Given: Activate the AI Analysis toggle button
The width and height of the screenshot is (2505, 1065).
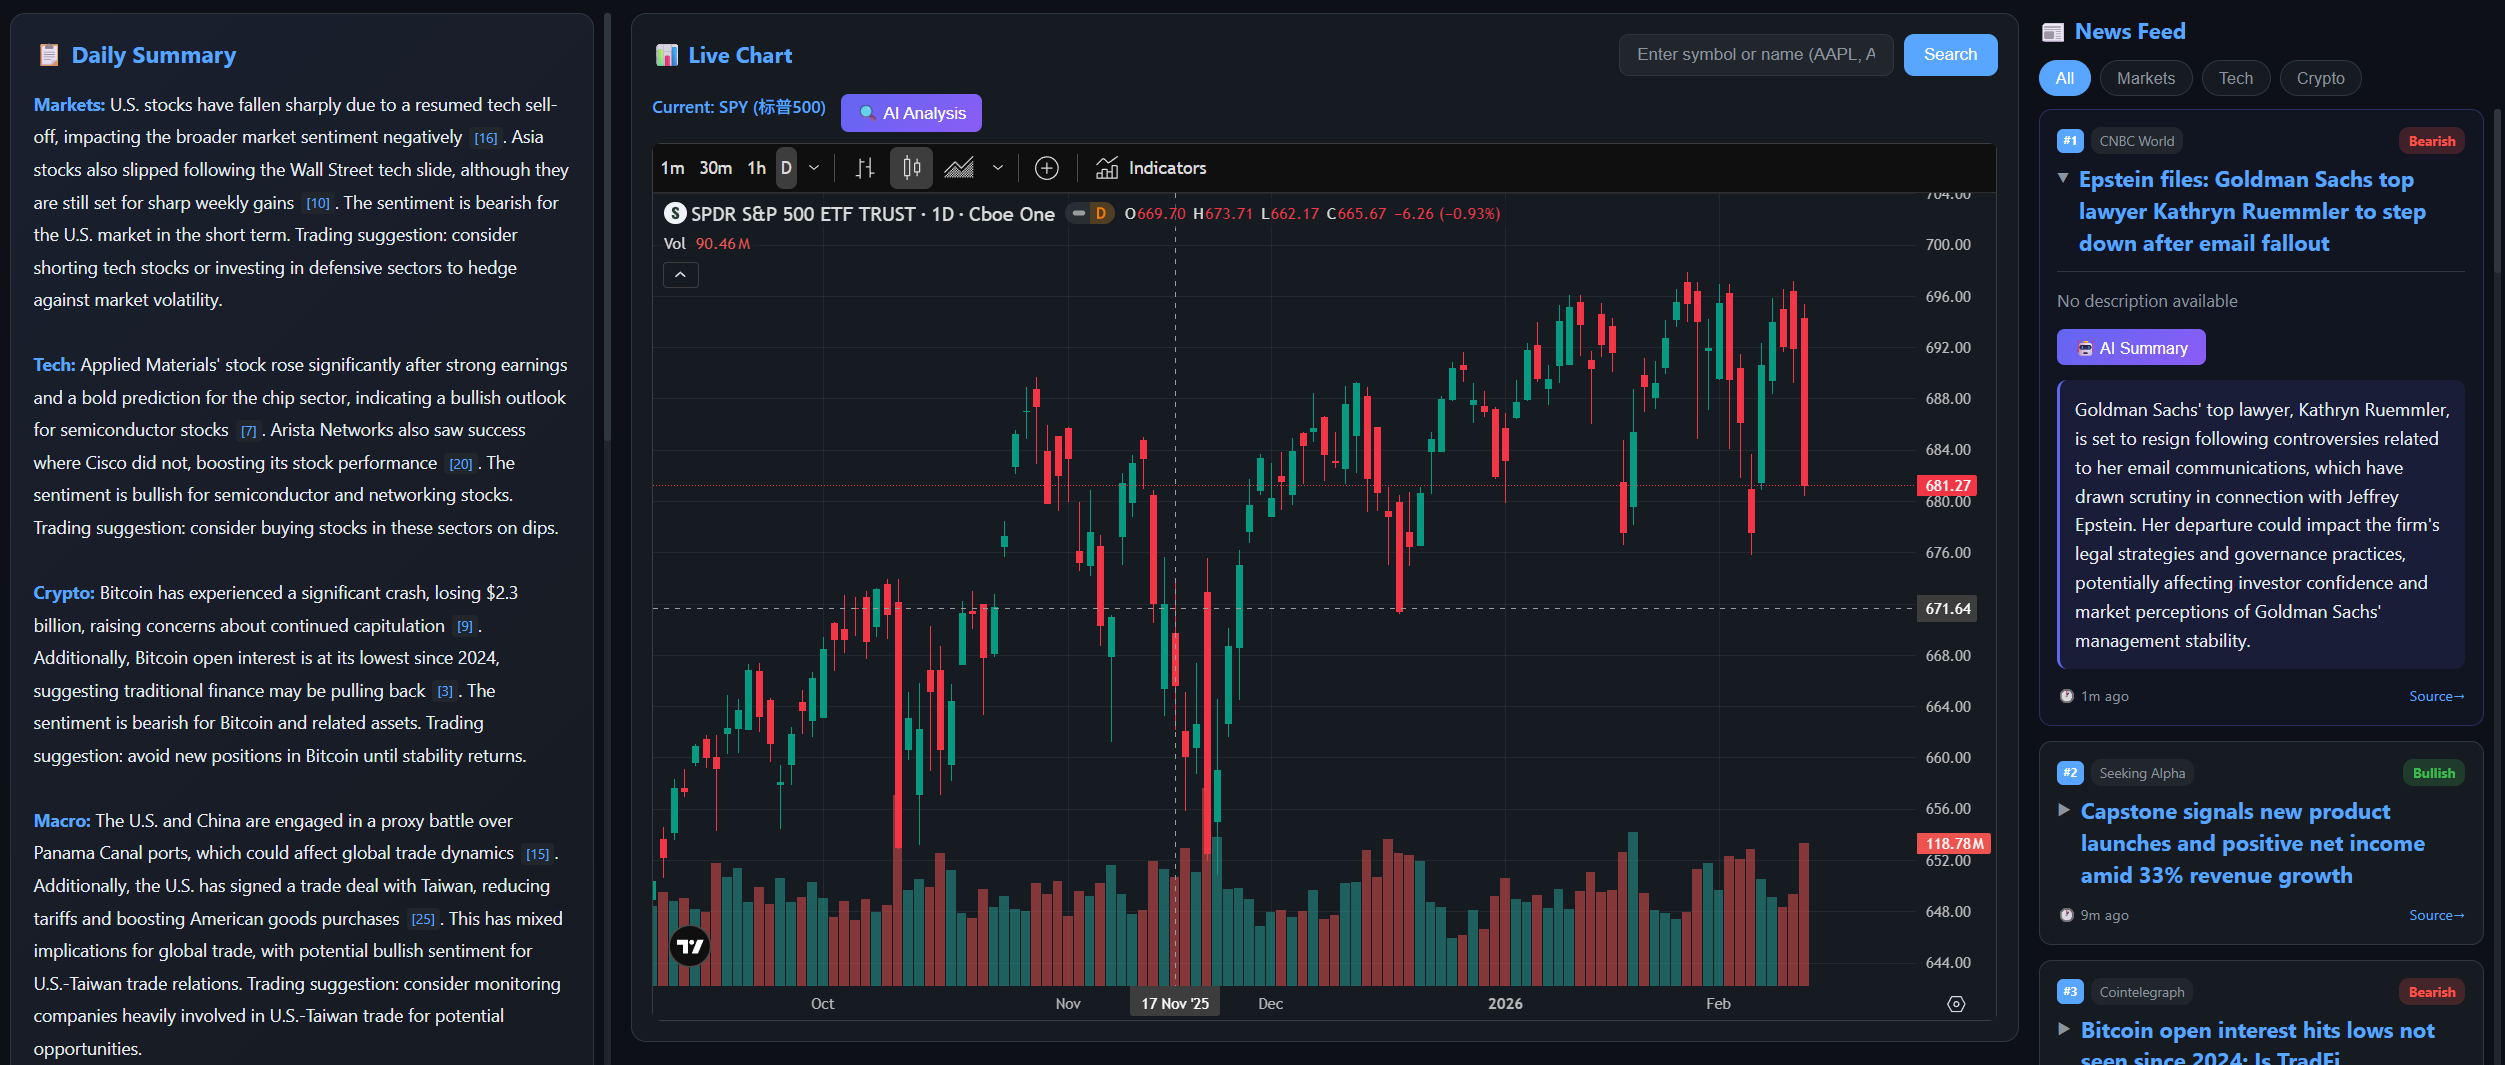Looking at the screenshot, I should tap(910, 112).
